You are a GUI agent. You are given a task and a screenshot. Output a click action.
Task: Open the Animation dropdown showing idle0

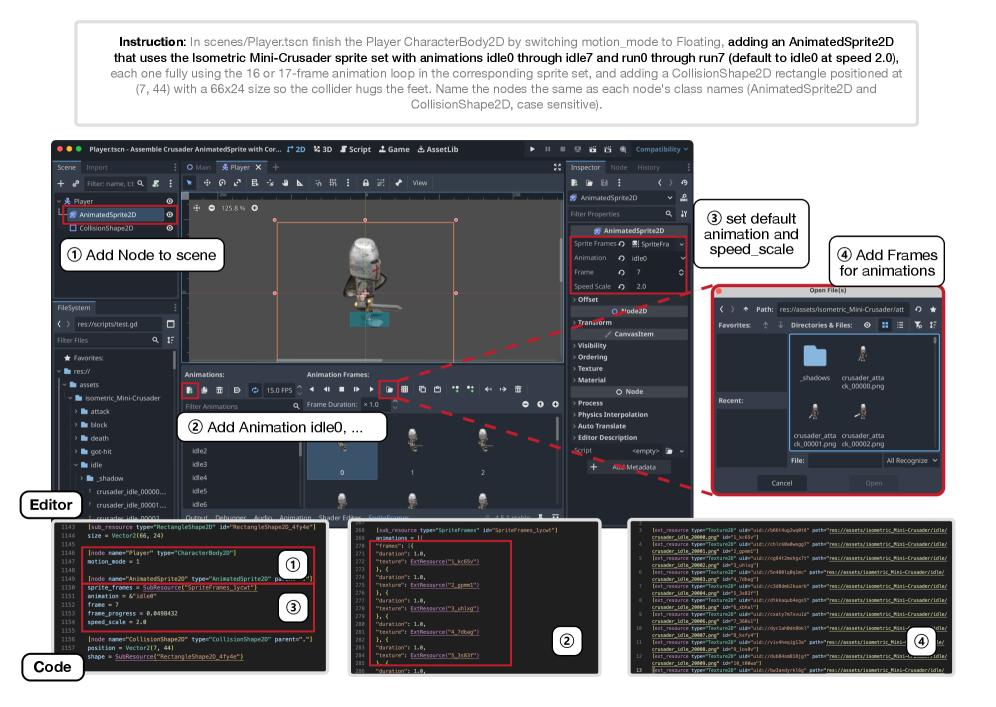tap(658, 259)
